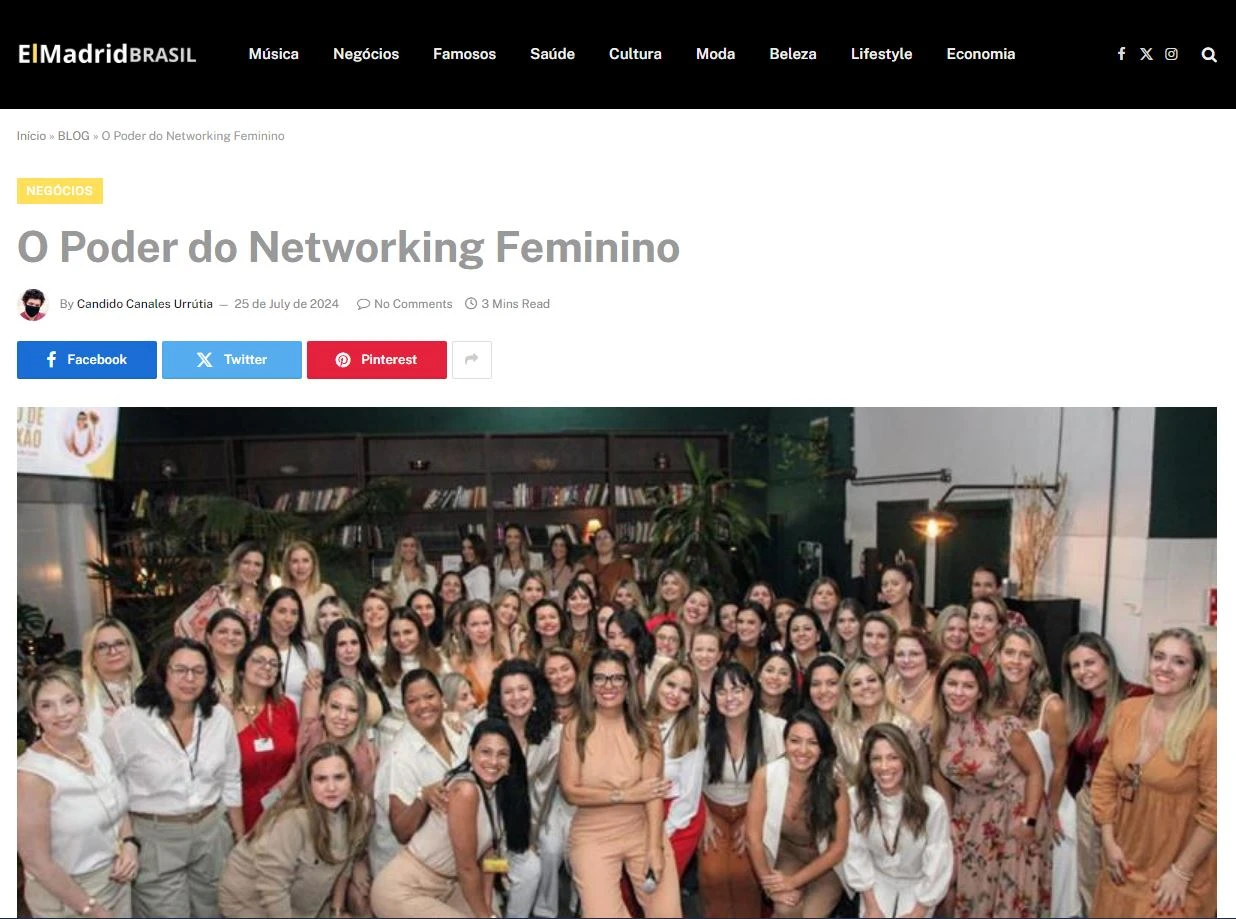Open the search magnifier icon
Image resolution: width=1236 pixels, height=919 pixels.
1209,54
